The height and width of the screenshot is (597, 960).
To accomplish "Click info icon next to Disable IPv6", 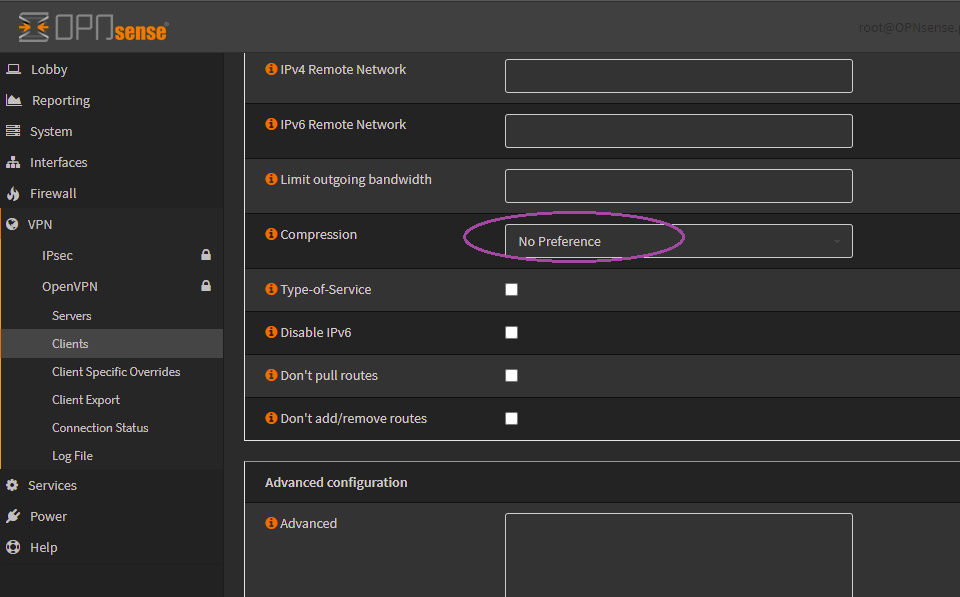I will click(x=271, y=332).
